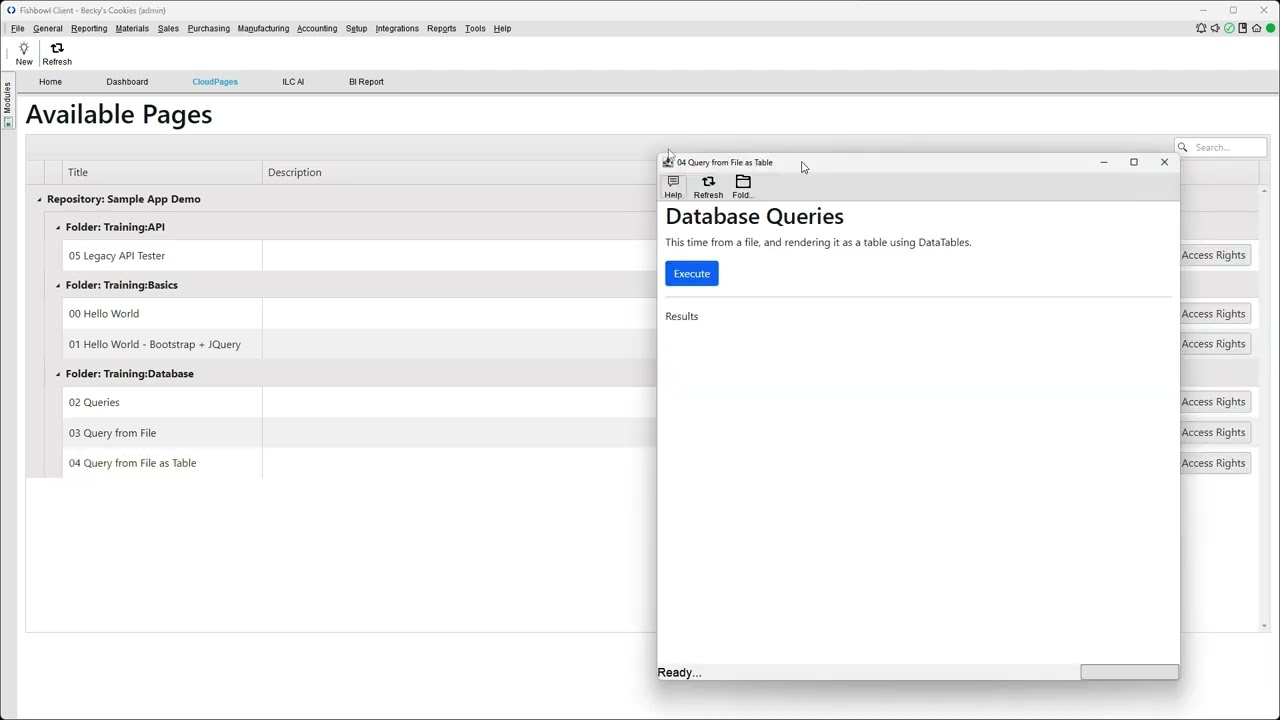Open the Help icon in query window

(x=673, y=181)
